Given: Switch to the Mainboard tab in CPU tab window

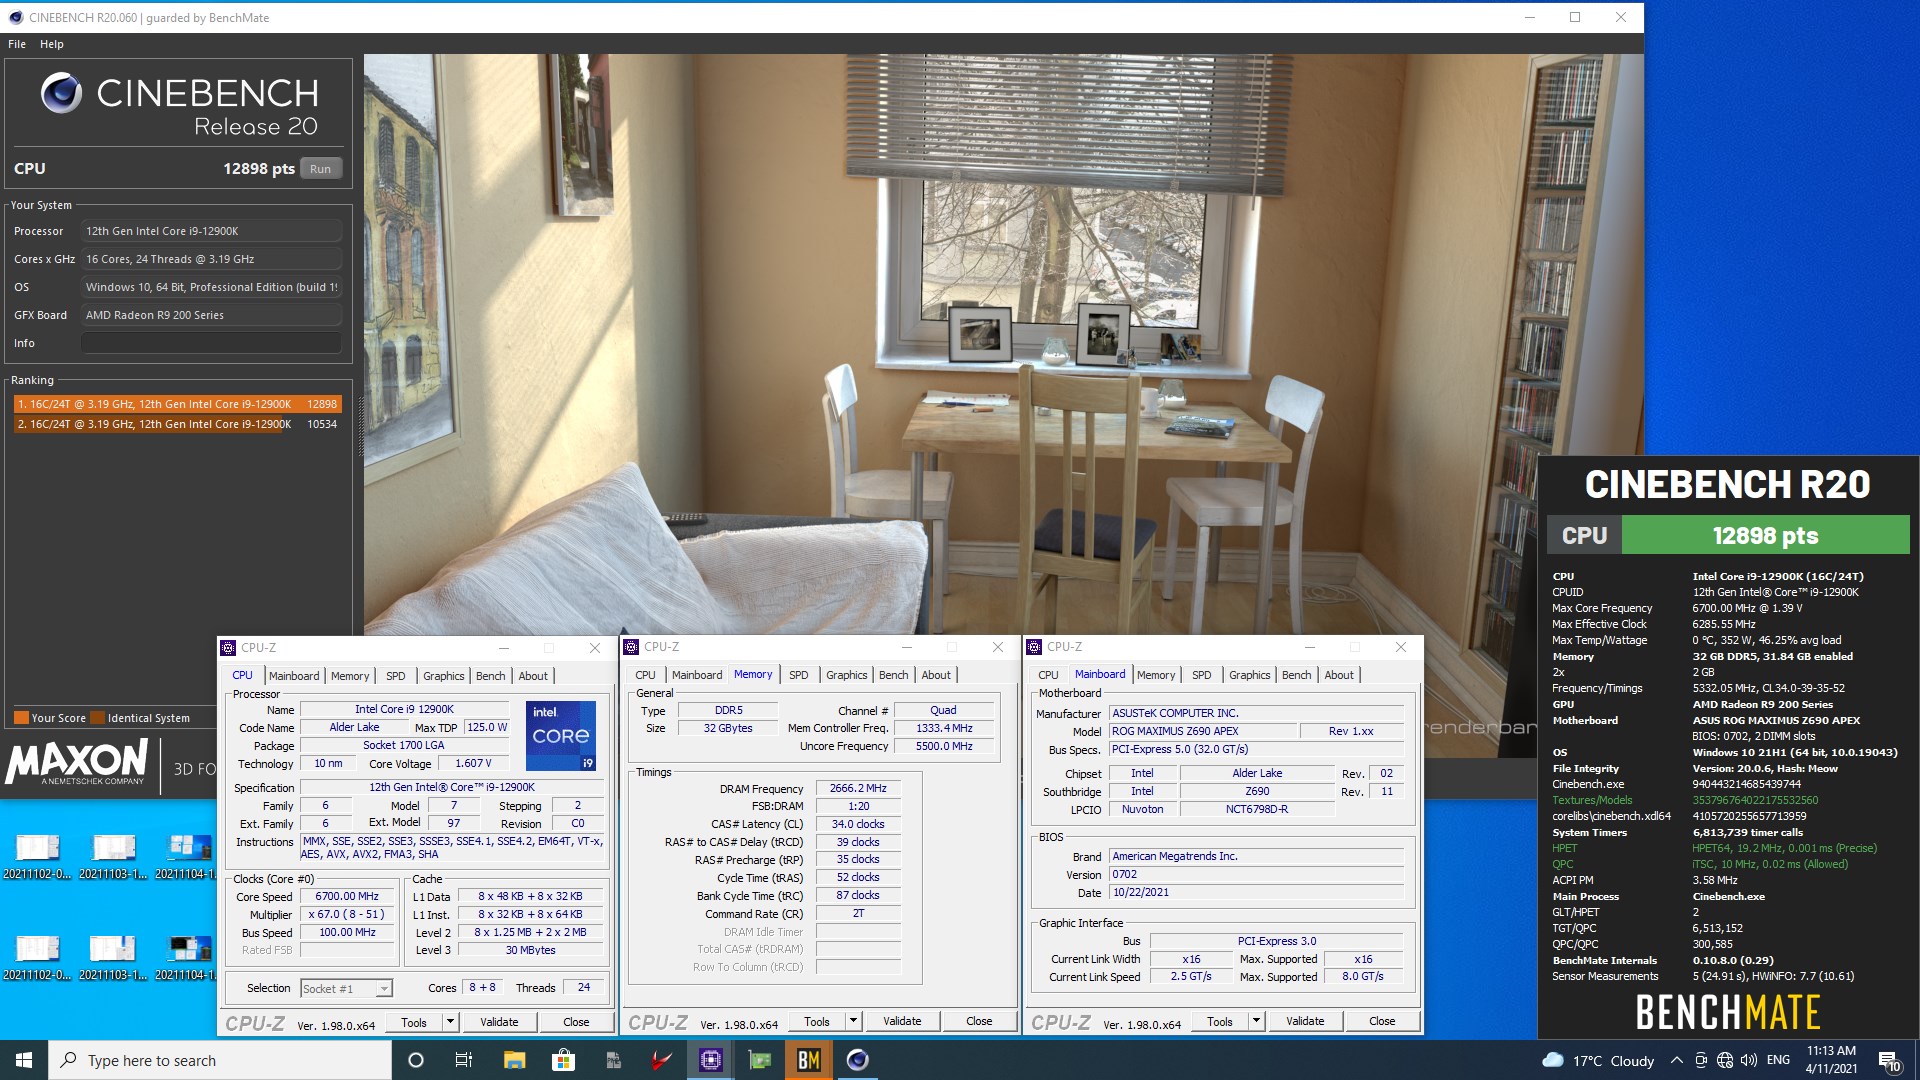Looking at the screenshot, I should [x=294, y=676].
